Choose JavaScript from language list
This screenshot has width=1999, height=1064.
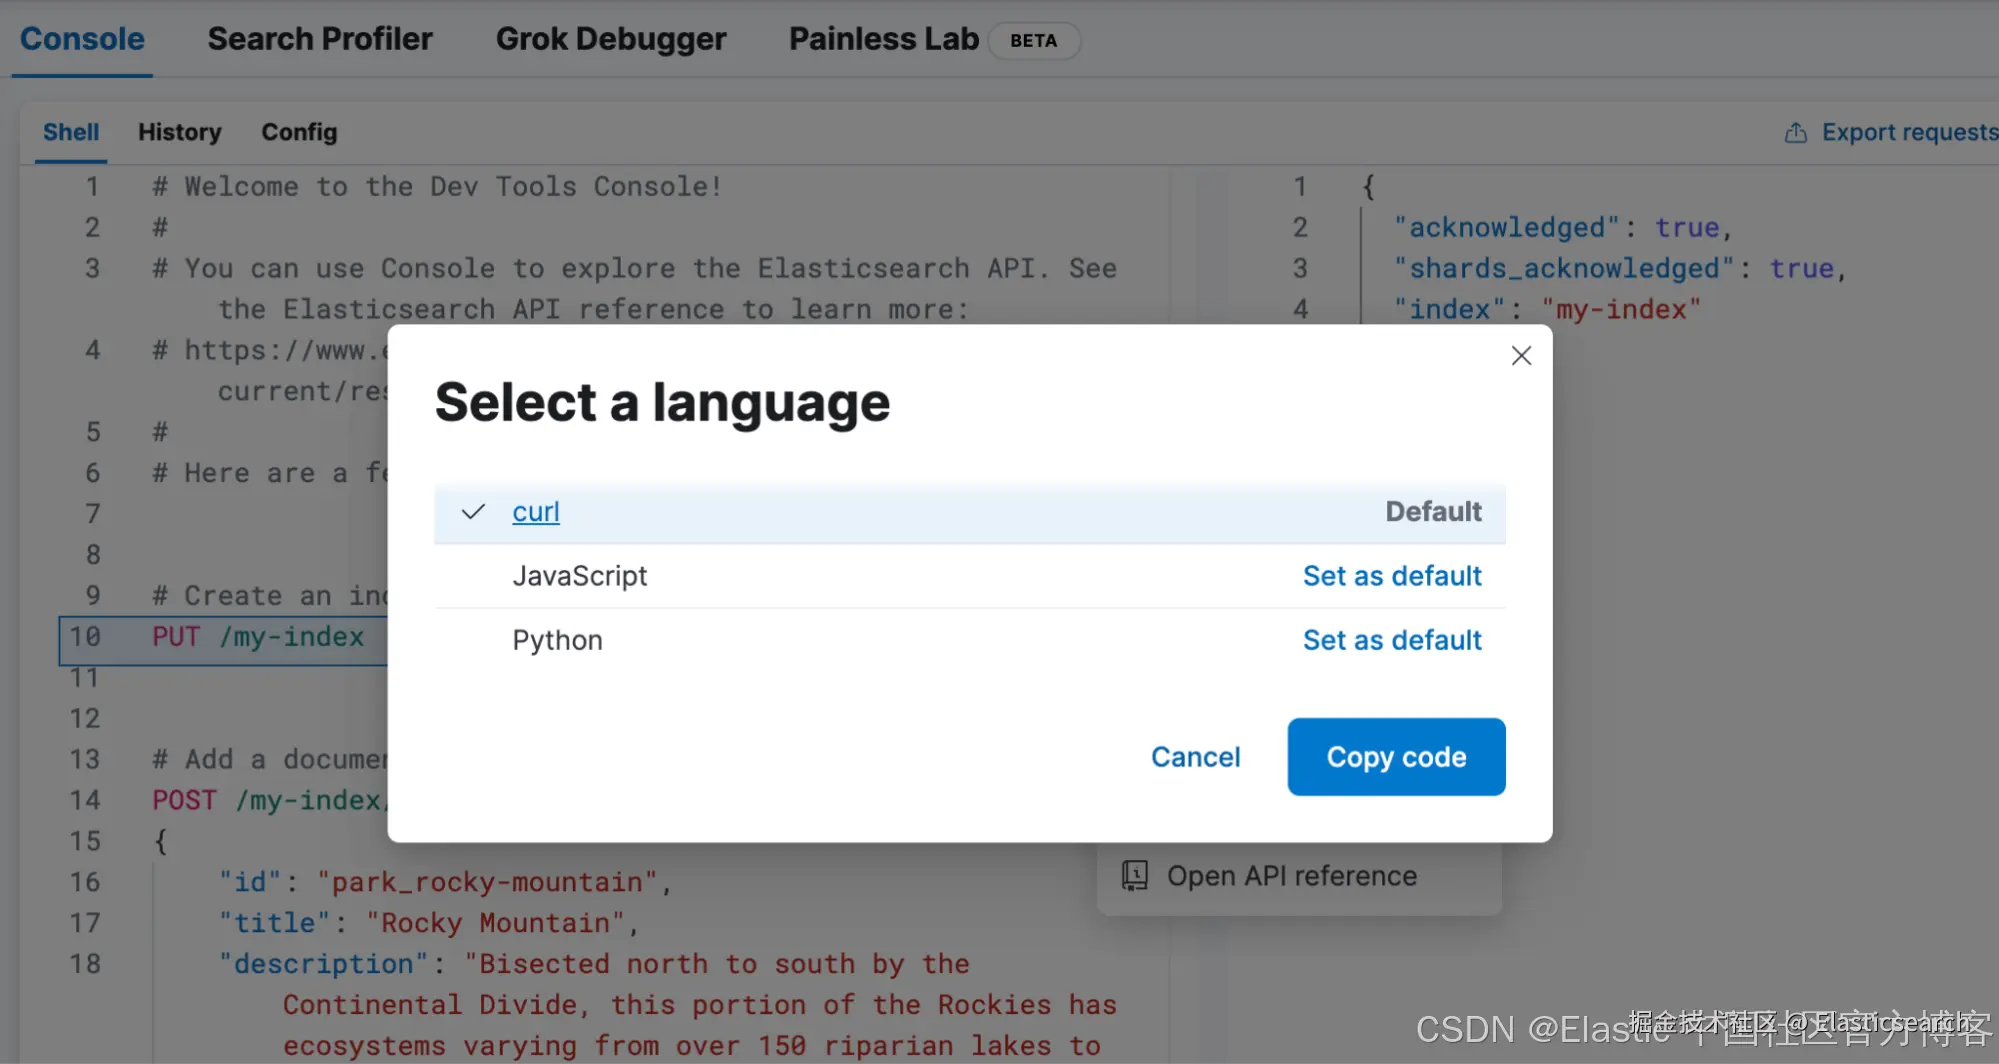(x=580, y=576)
